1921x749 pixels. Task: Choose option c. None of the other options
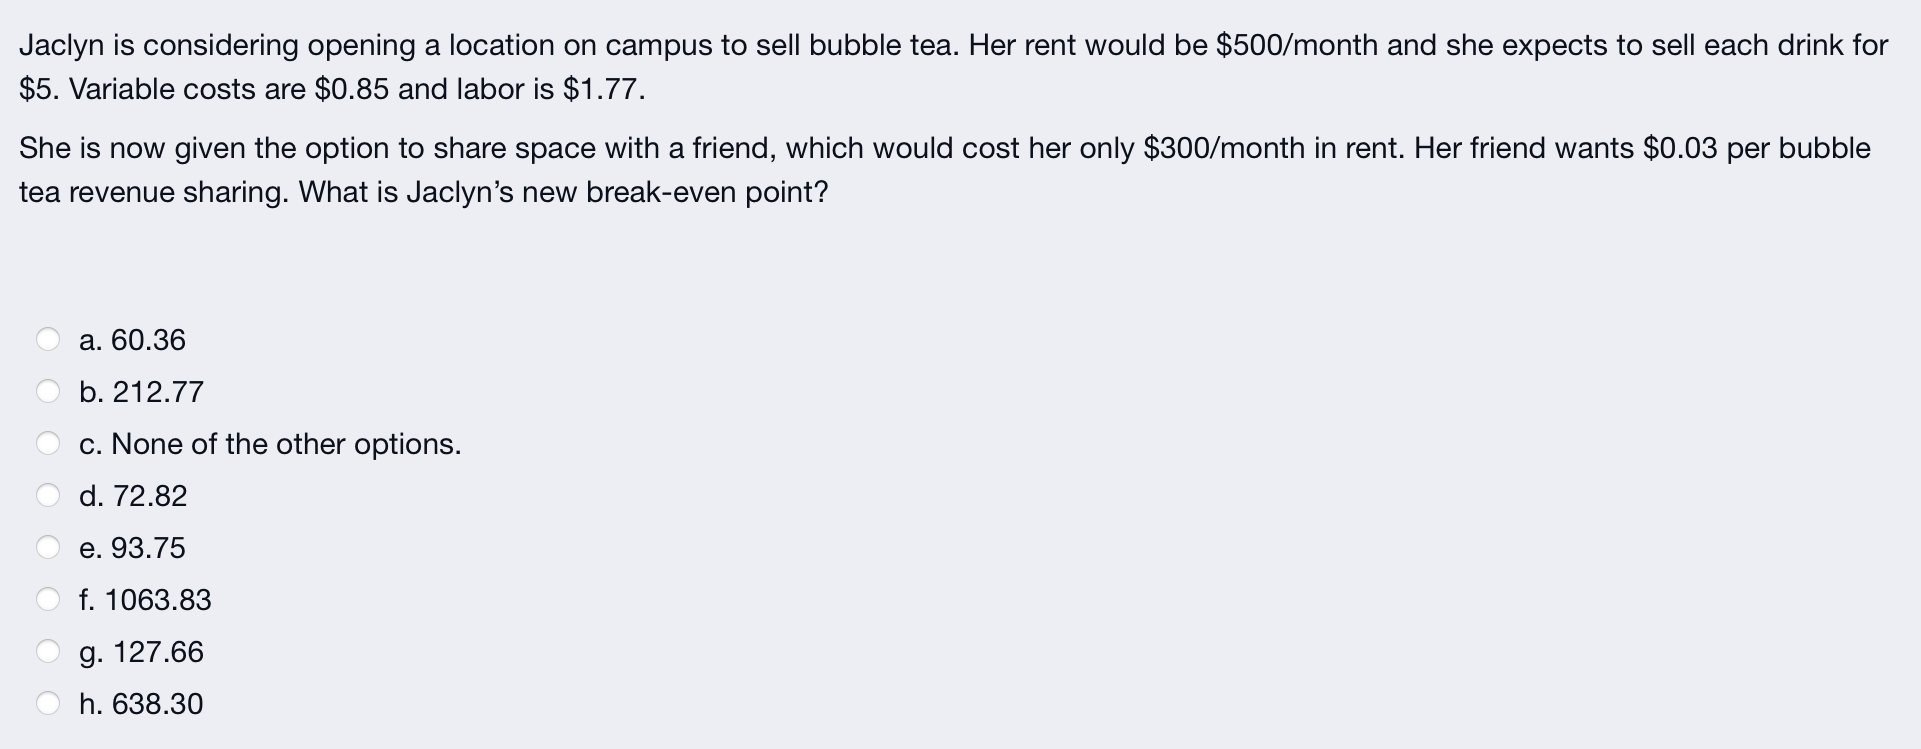pyautogui.click(x=47, y=443)
